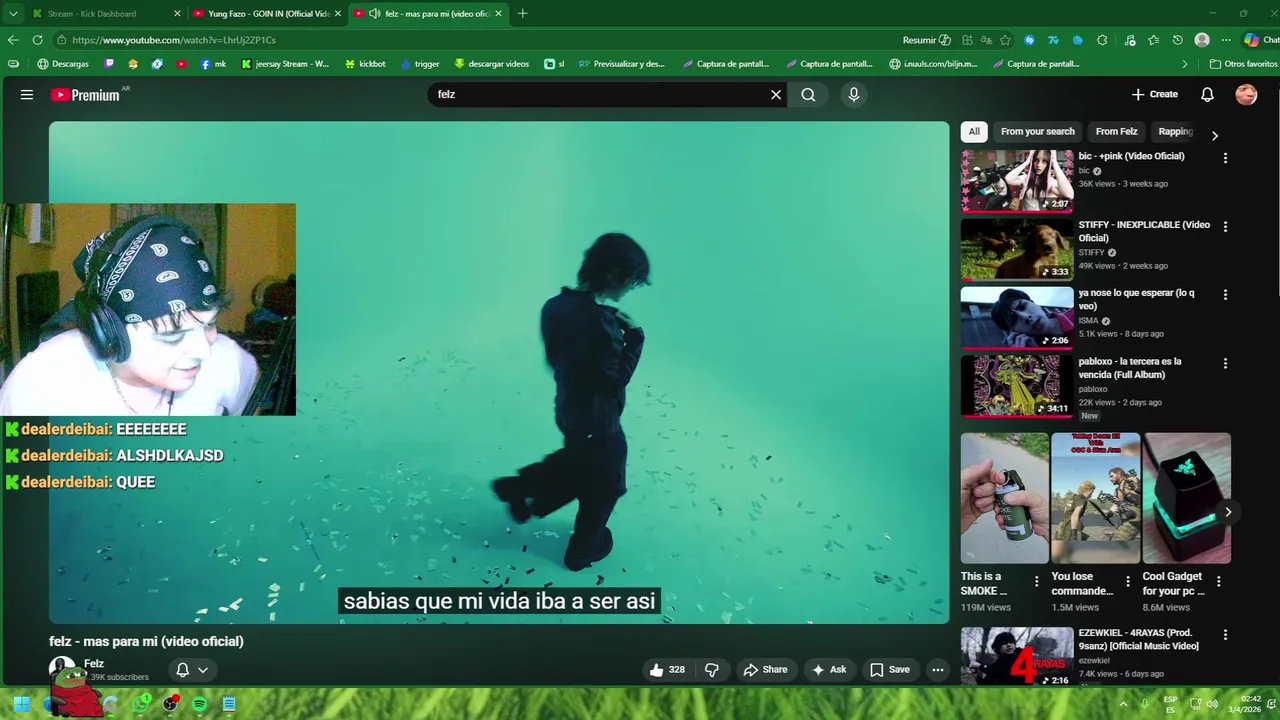Open 'Otros favoritos' bookmarks folder
Viewport: 1280px width, 720px height.
[1243, 64]
